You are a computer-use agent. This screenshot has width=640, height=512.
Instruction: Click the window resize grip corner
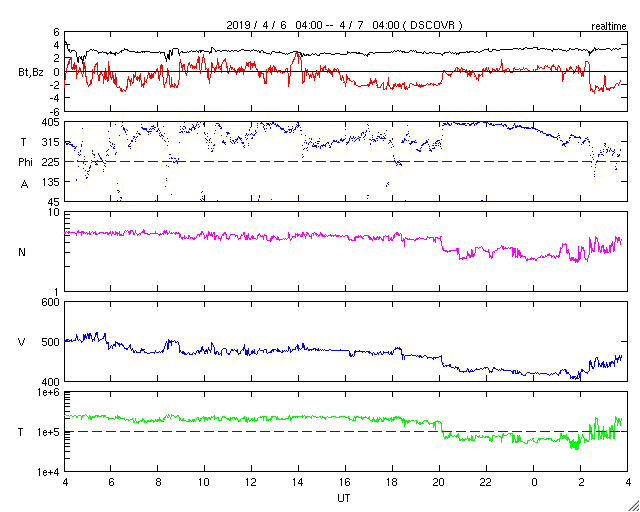pos(633,505)
